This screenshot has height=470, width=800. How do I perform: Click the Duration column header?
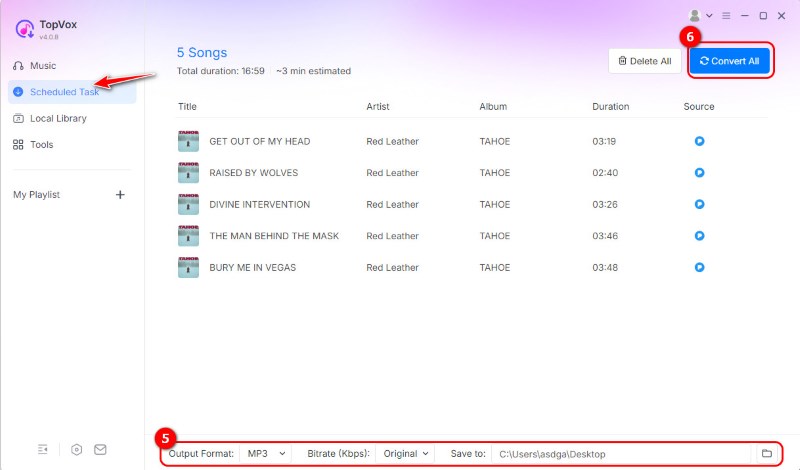611,107
